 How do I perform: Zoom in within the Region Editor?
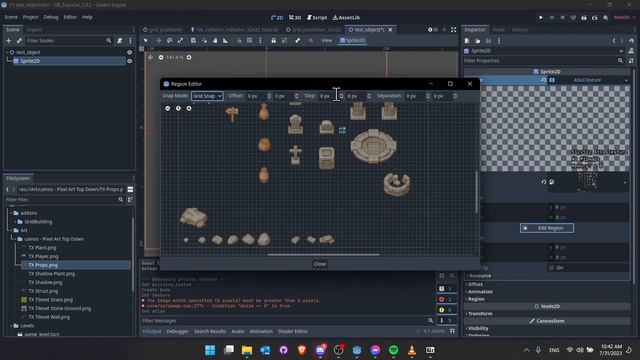pos(189,108)
